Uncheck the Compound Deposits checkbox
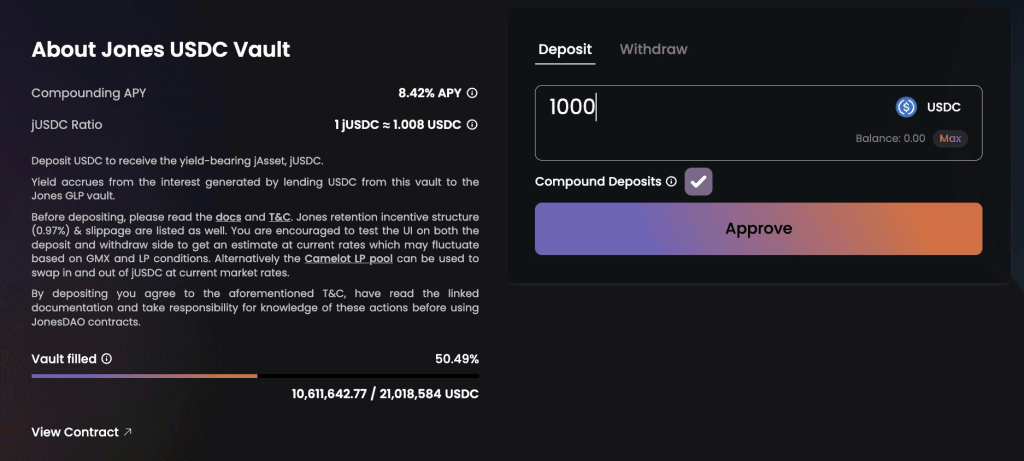 (x=699, y=182)
